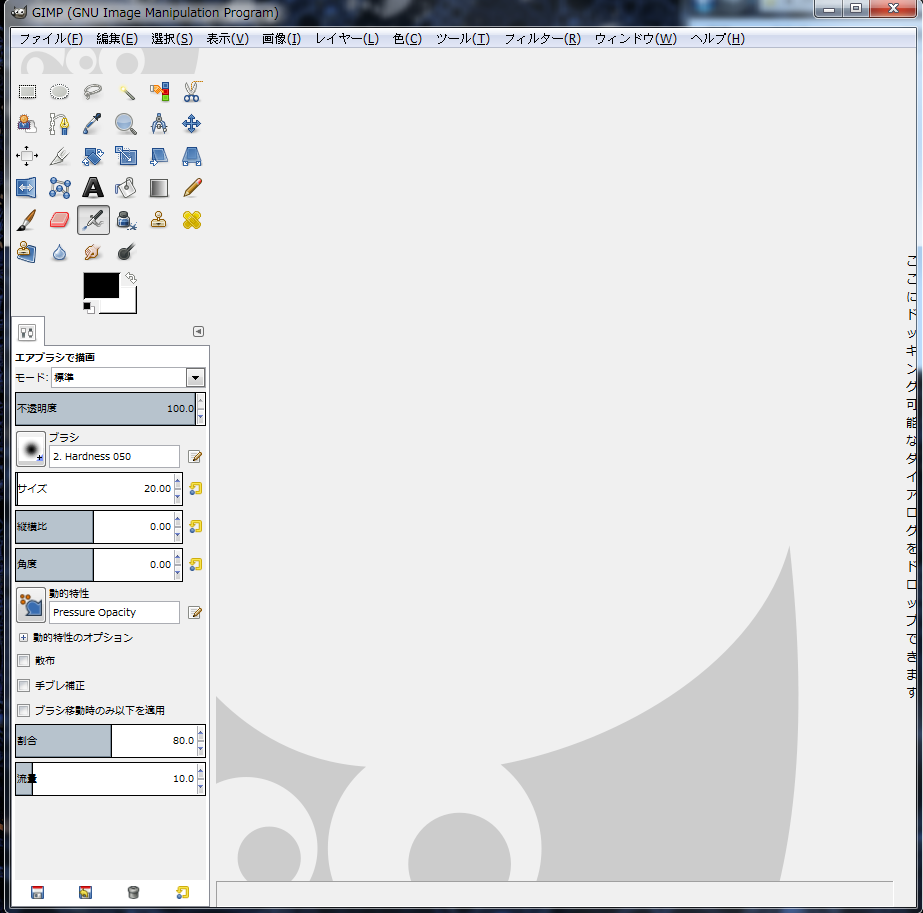Select the Ellipse Select tool
Image resolution: width=923 pixels, height=913 pixels.
coord(59,92)
